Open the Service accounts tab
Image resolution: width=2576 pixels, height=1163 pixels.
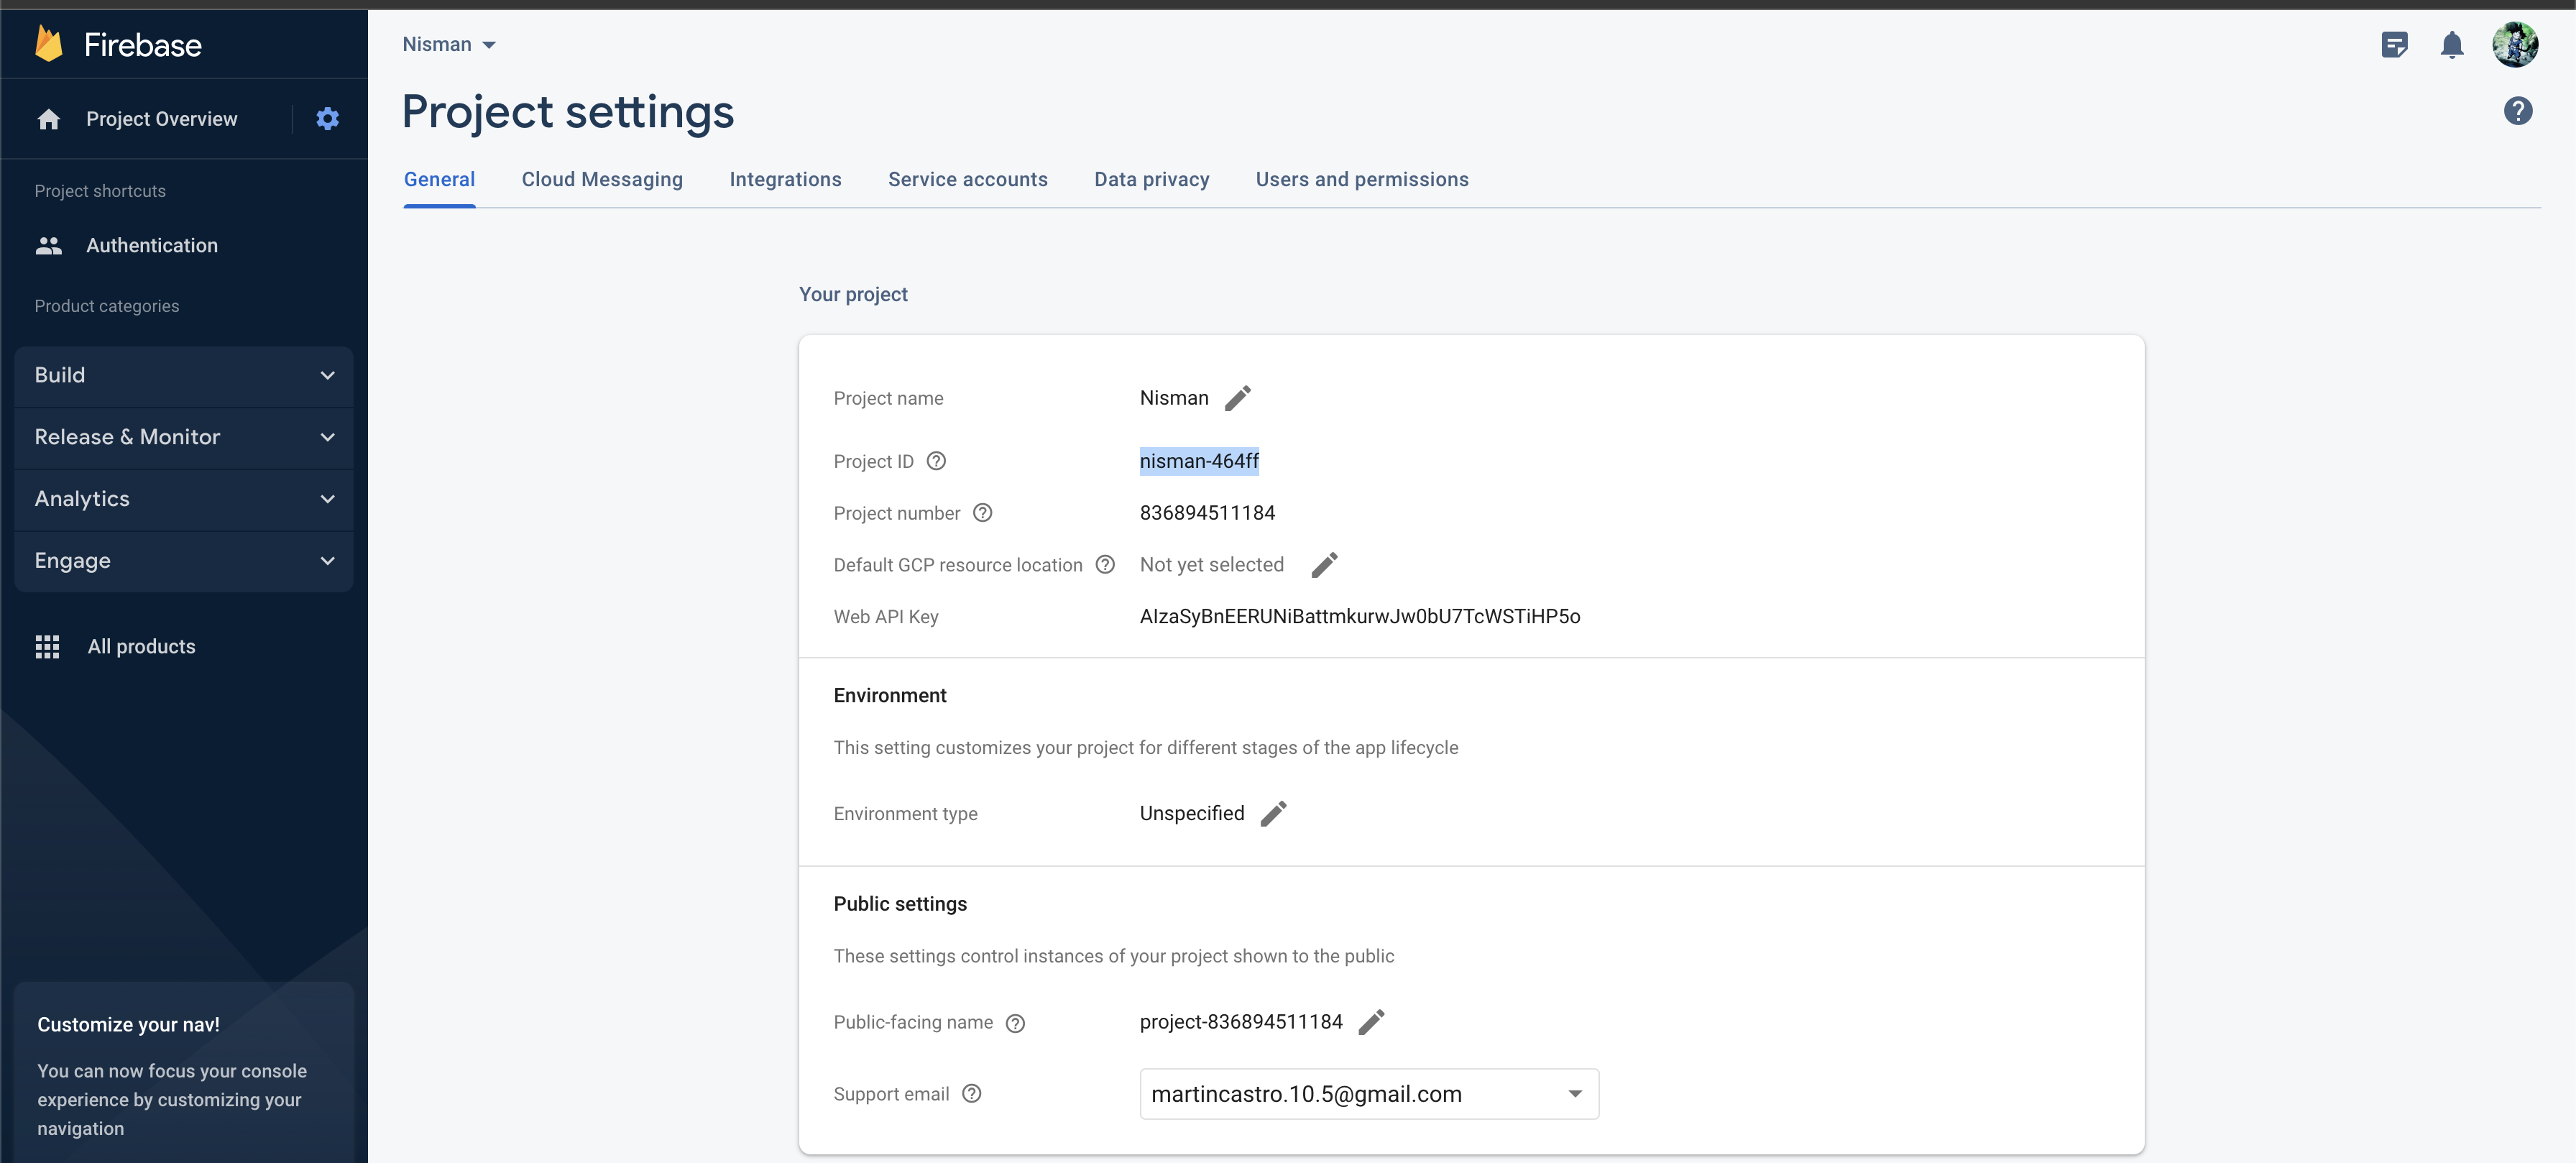[x=967, y=180]
